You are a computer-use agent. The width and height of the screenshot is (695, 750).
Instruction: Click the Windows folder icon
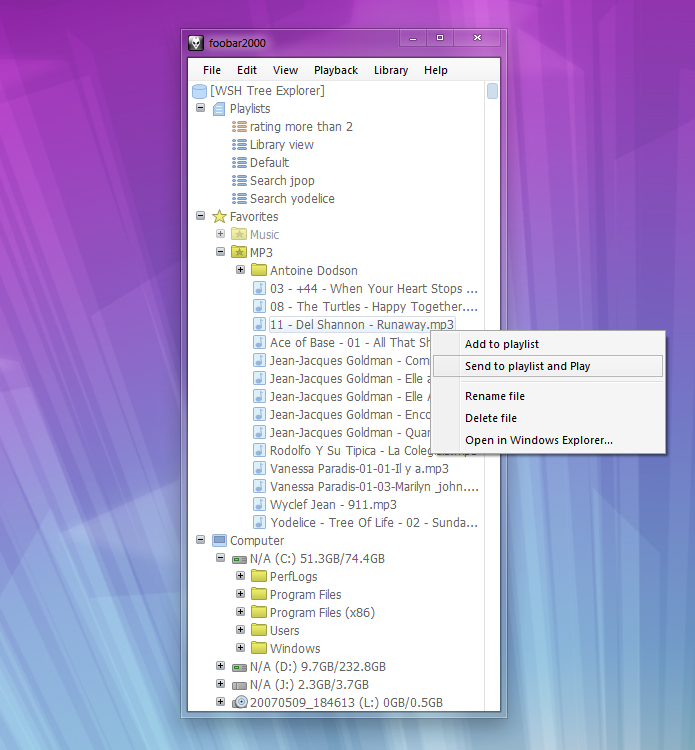(x=259, y=648)
